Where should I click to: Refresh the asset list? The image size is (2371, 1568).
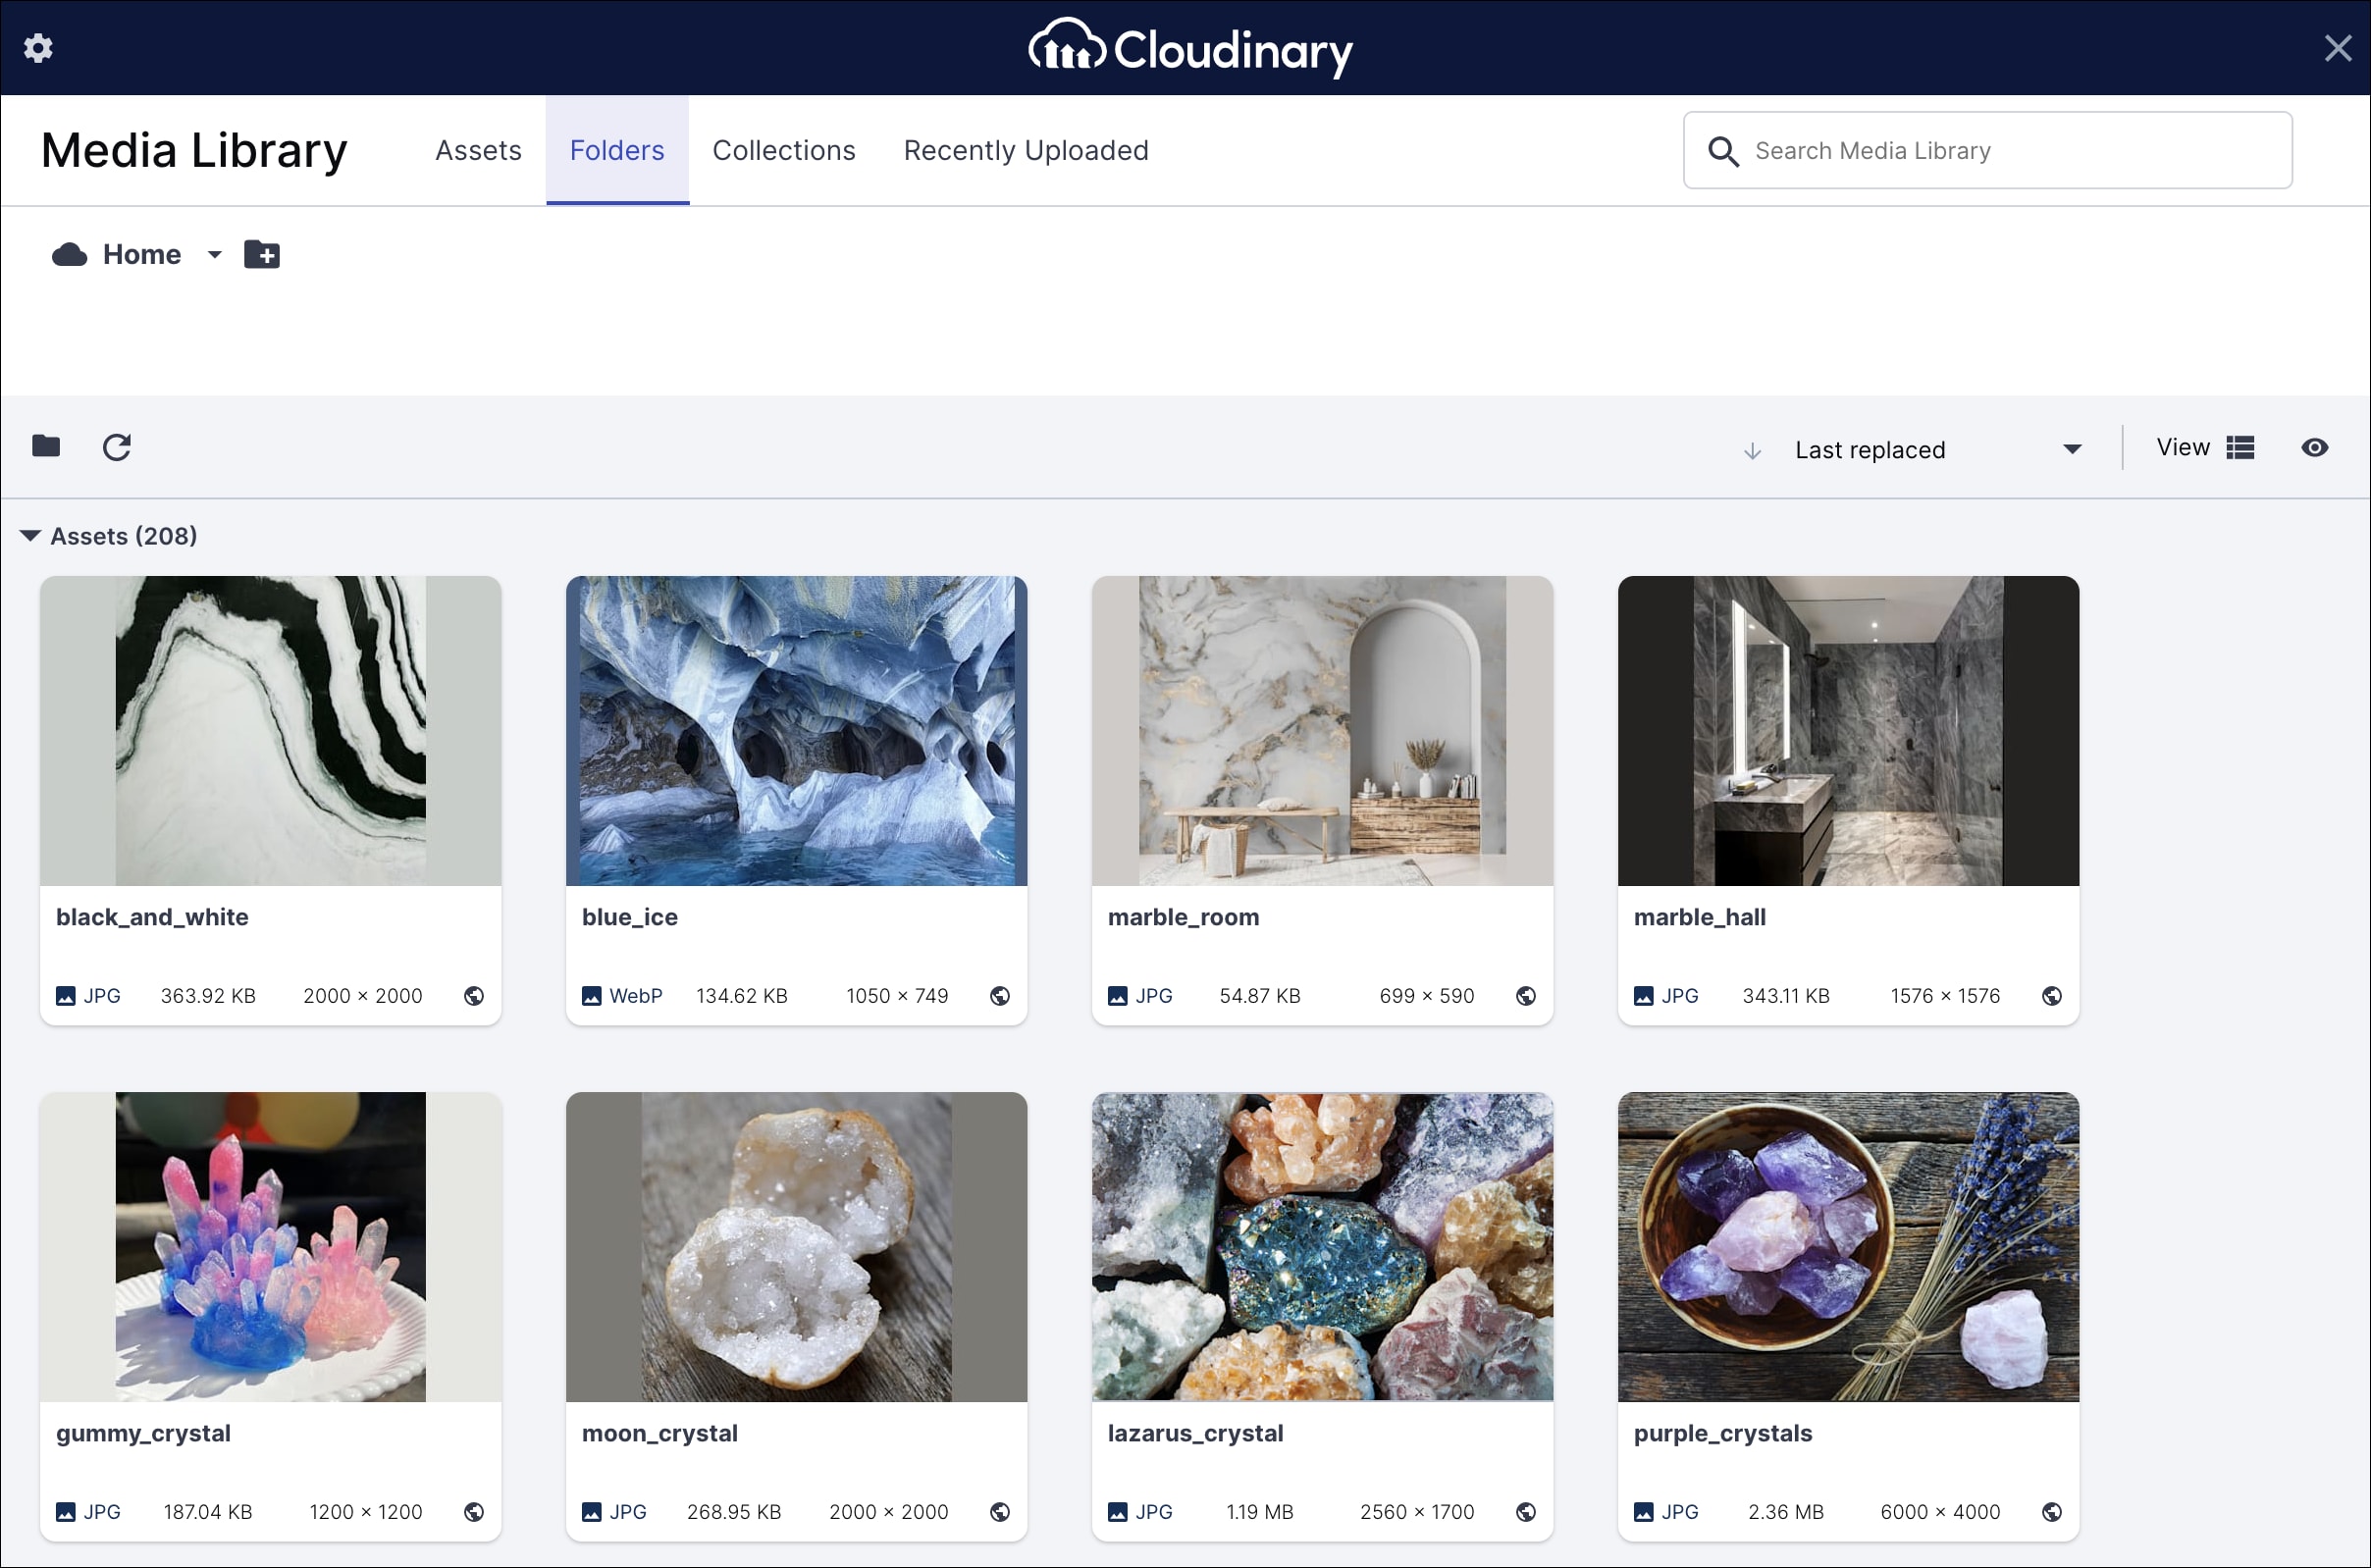[117, 447]
